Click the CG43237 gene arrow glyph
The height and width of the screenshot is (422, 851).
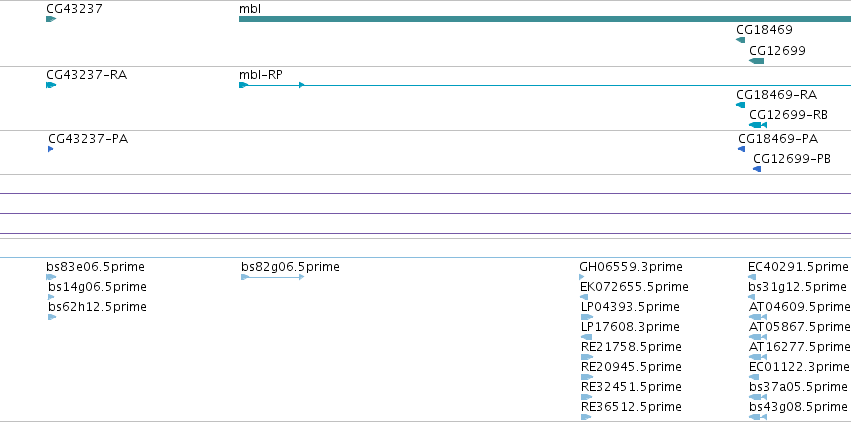(51, 19)
